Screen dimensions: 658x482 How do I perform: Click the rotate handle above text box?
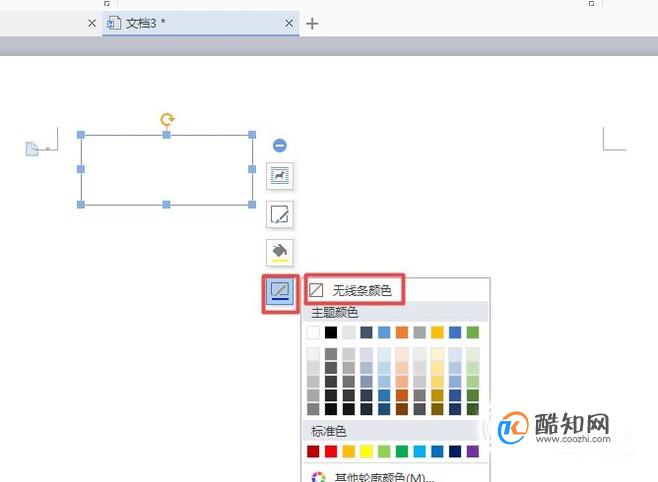[167, 120]
